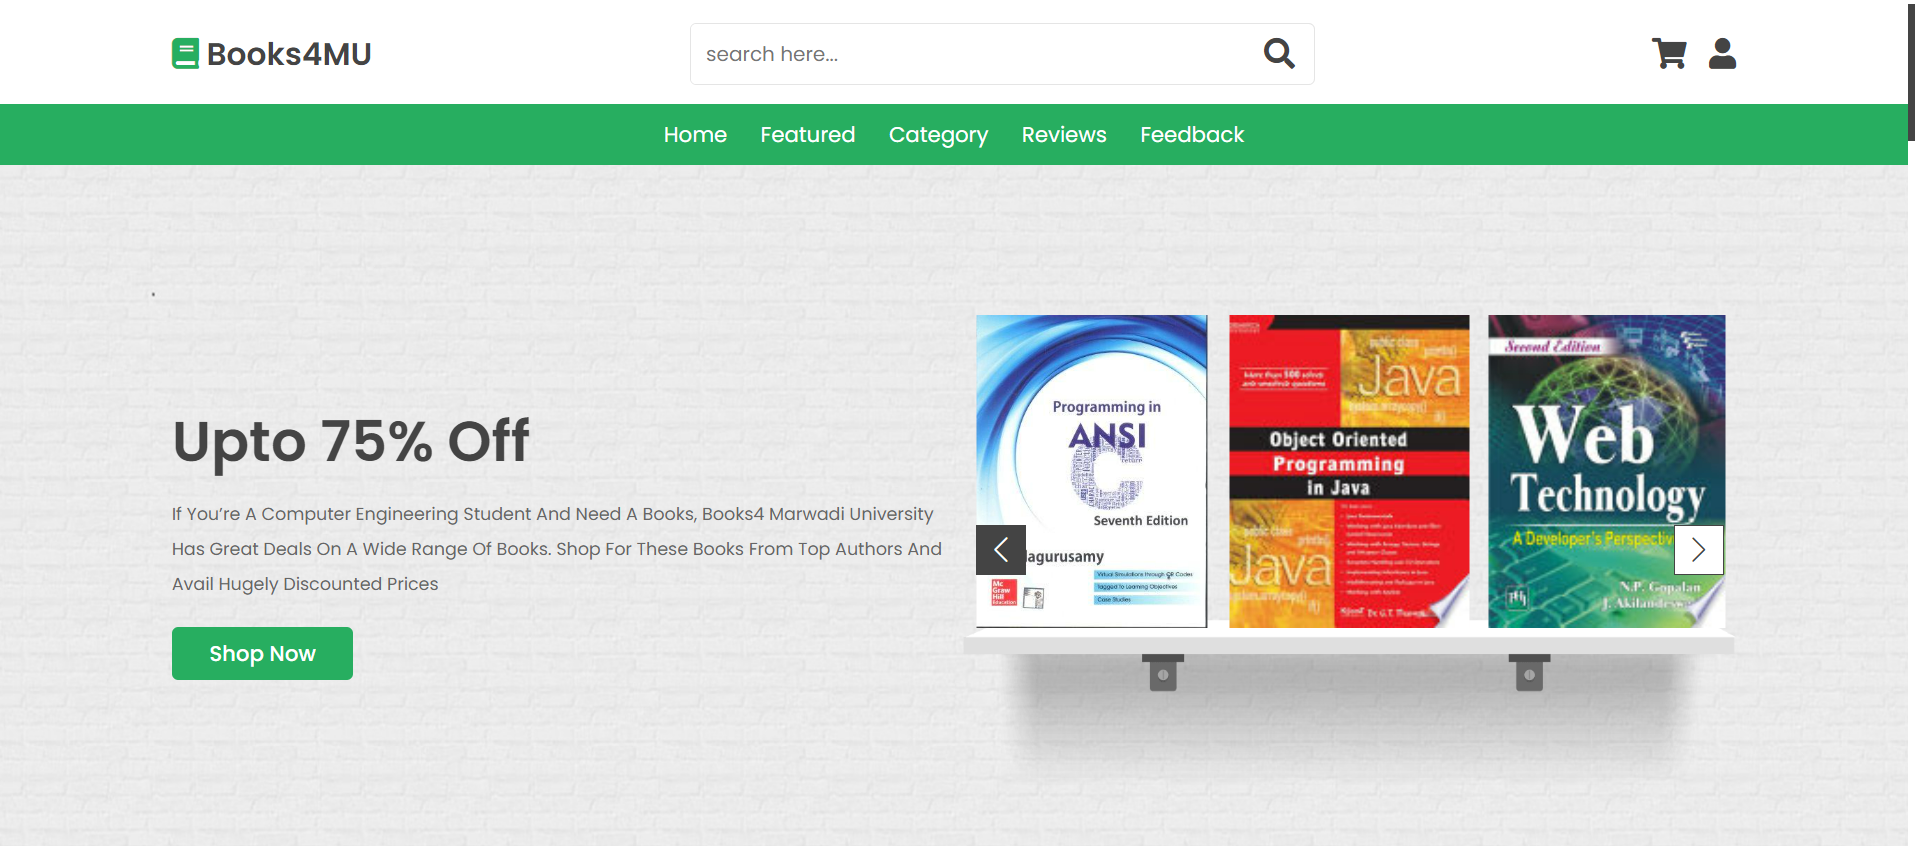The width and height of the screenshot is (1915, 846).
Task: Select the Object Oriented Programming in Java cover
Action: (1349, 471)
